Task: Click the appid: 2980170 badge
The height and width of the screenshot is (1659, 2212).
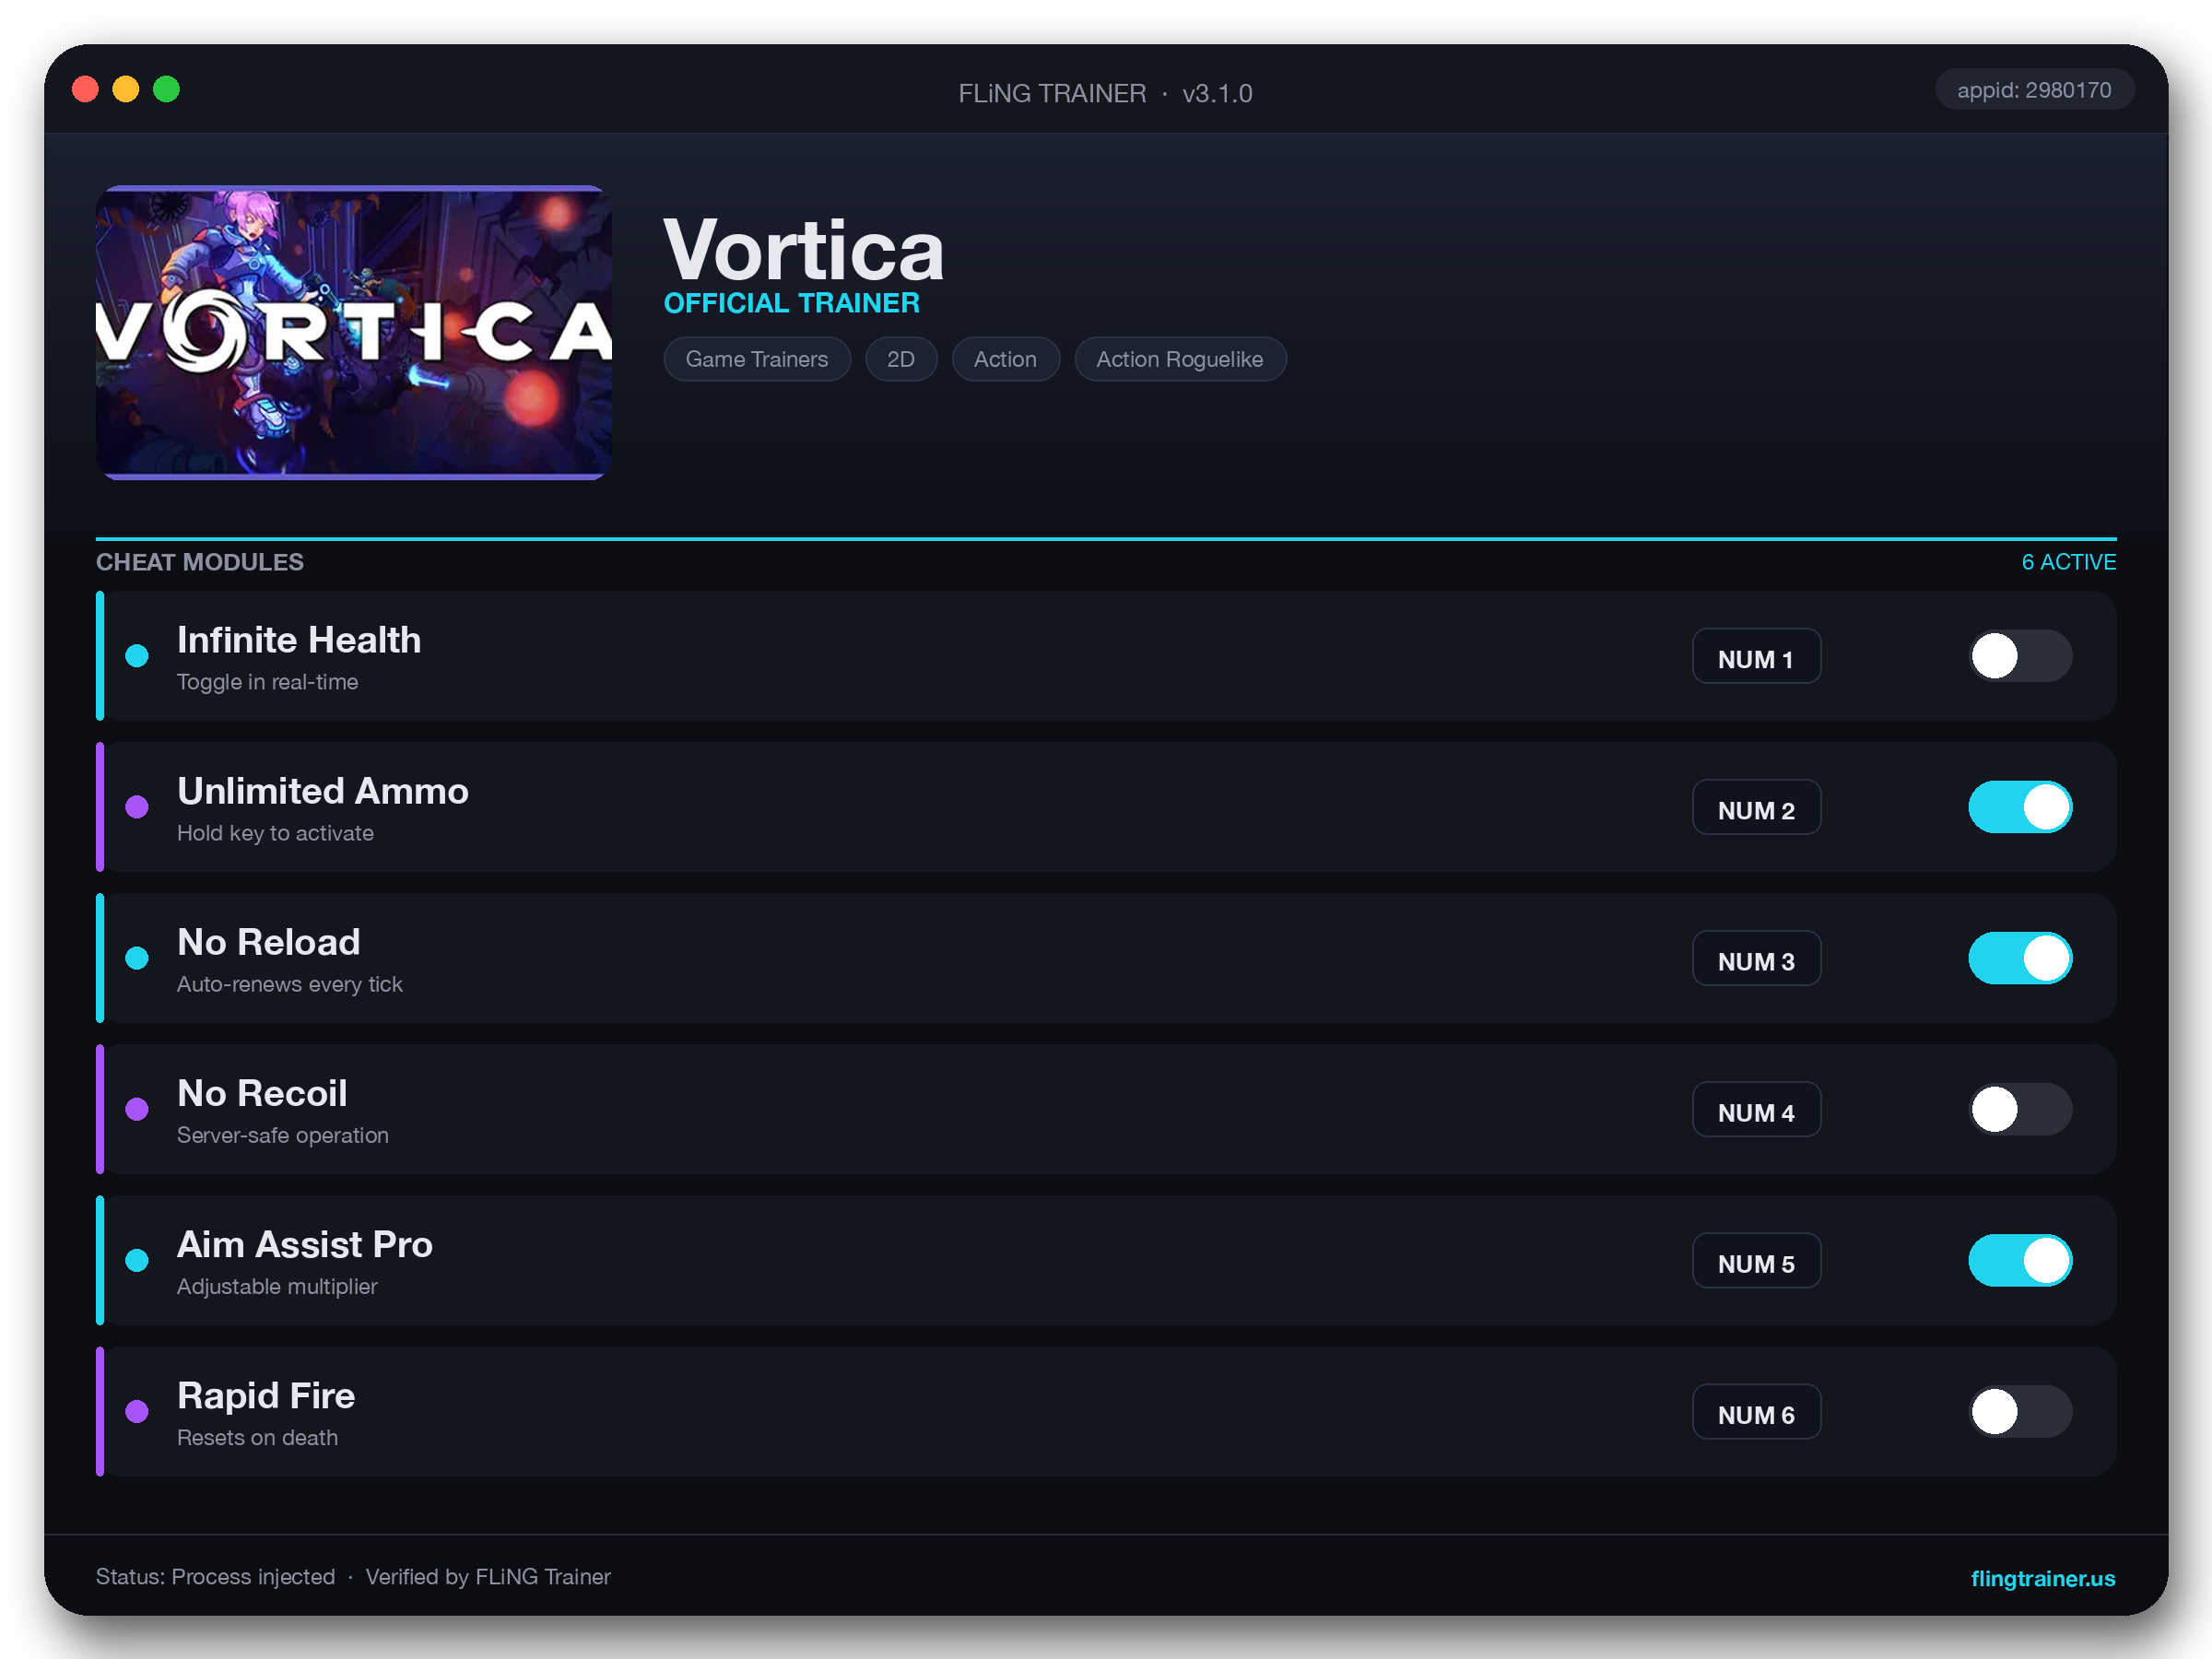Action: click(x=2034, y=90)
